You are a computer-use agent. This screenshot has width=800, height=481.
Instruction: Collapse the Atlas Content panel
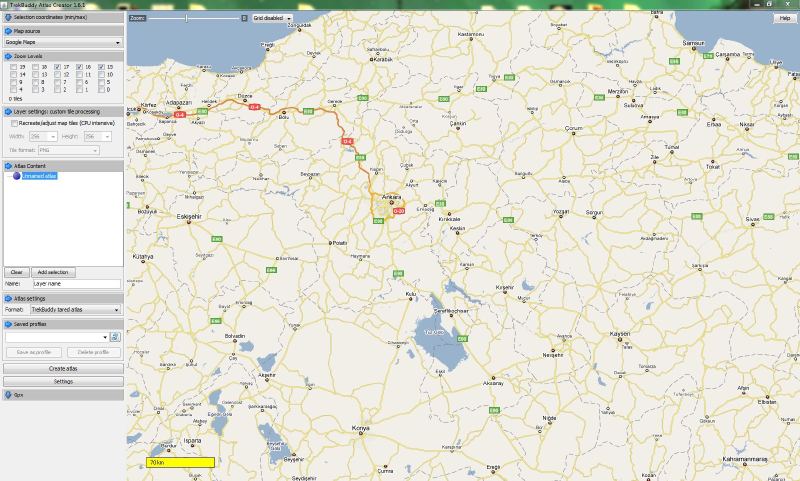(x=63, y=166)
